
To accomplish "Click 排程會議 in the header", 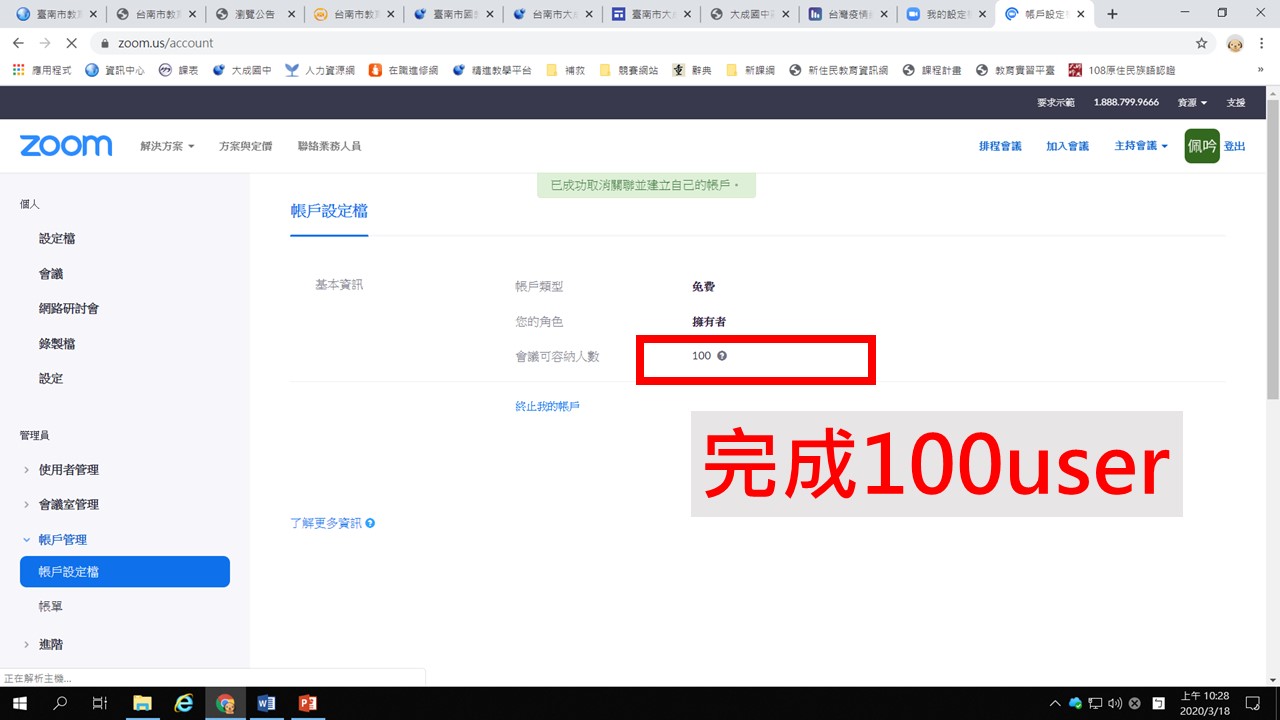I will point(1000,146).
